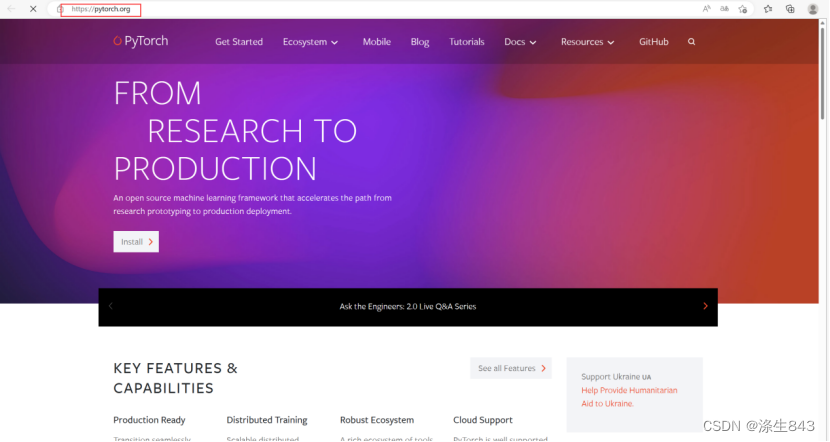Click the Robust Ecosystem feature heading
The width and height of the screenshot is (830, 442).
click(x=377, y=420)
